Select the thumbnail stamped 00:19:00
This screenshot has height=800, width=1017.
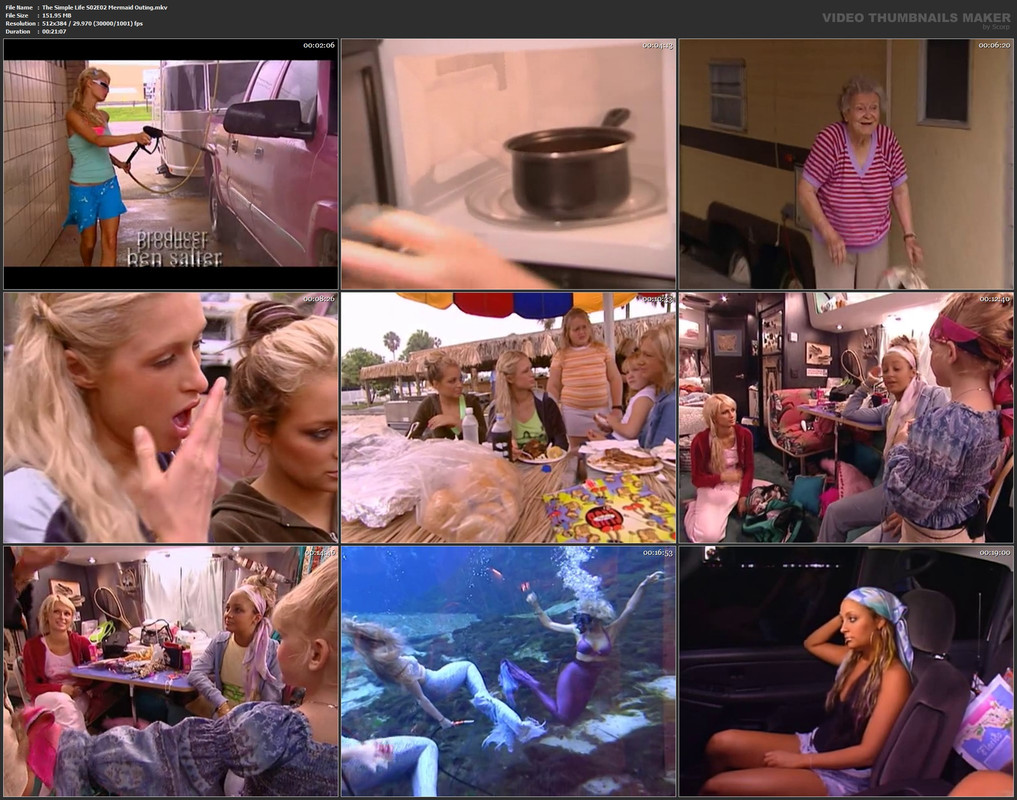coord(846,671)
